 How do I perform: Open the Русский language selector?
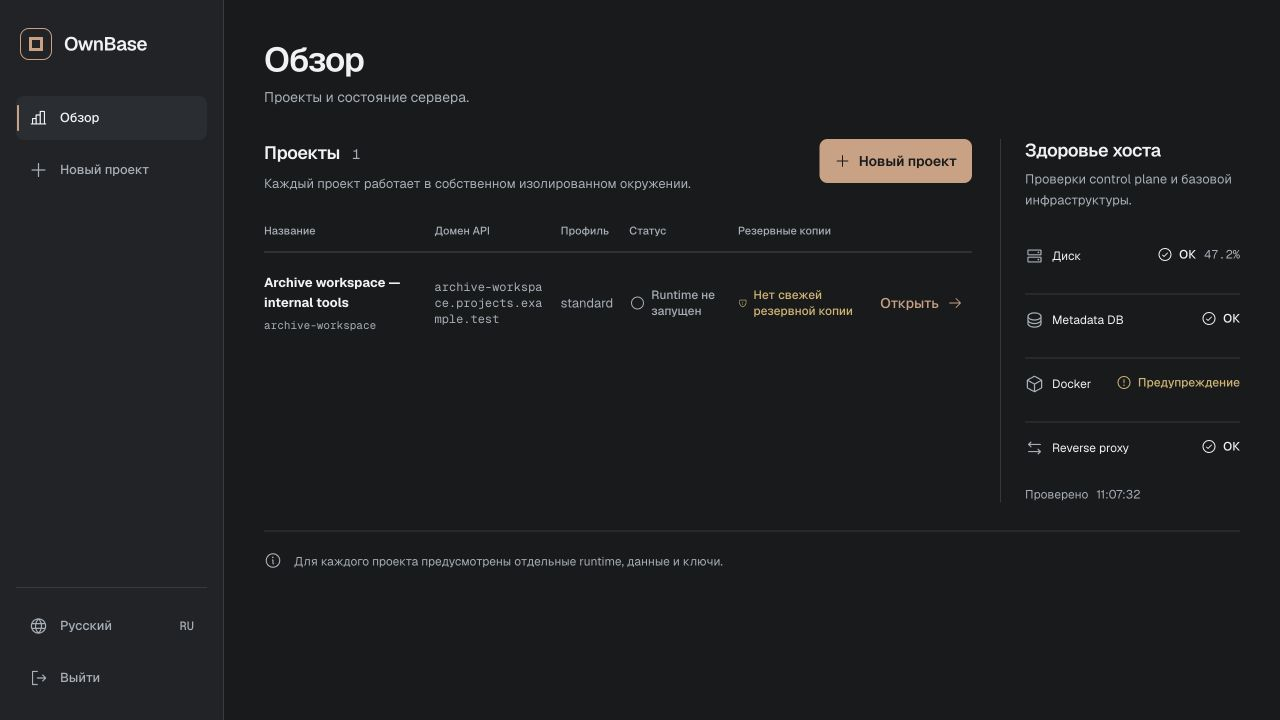111,626
